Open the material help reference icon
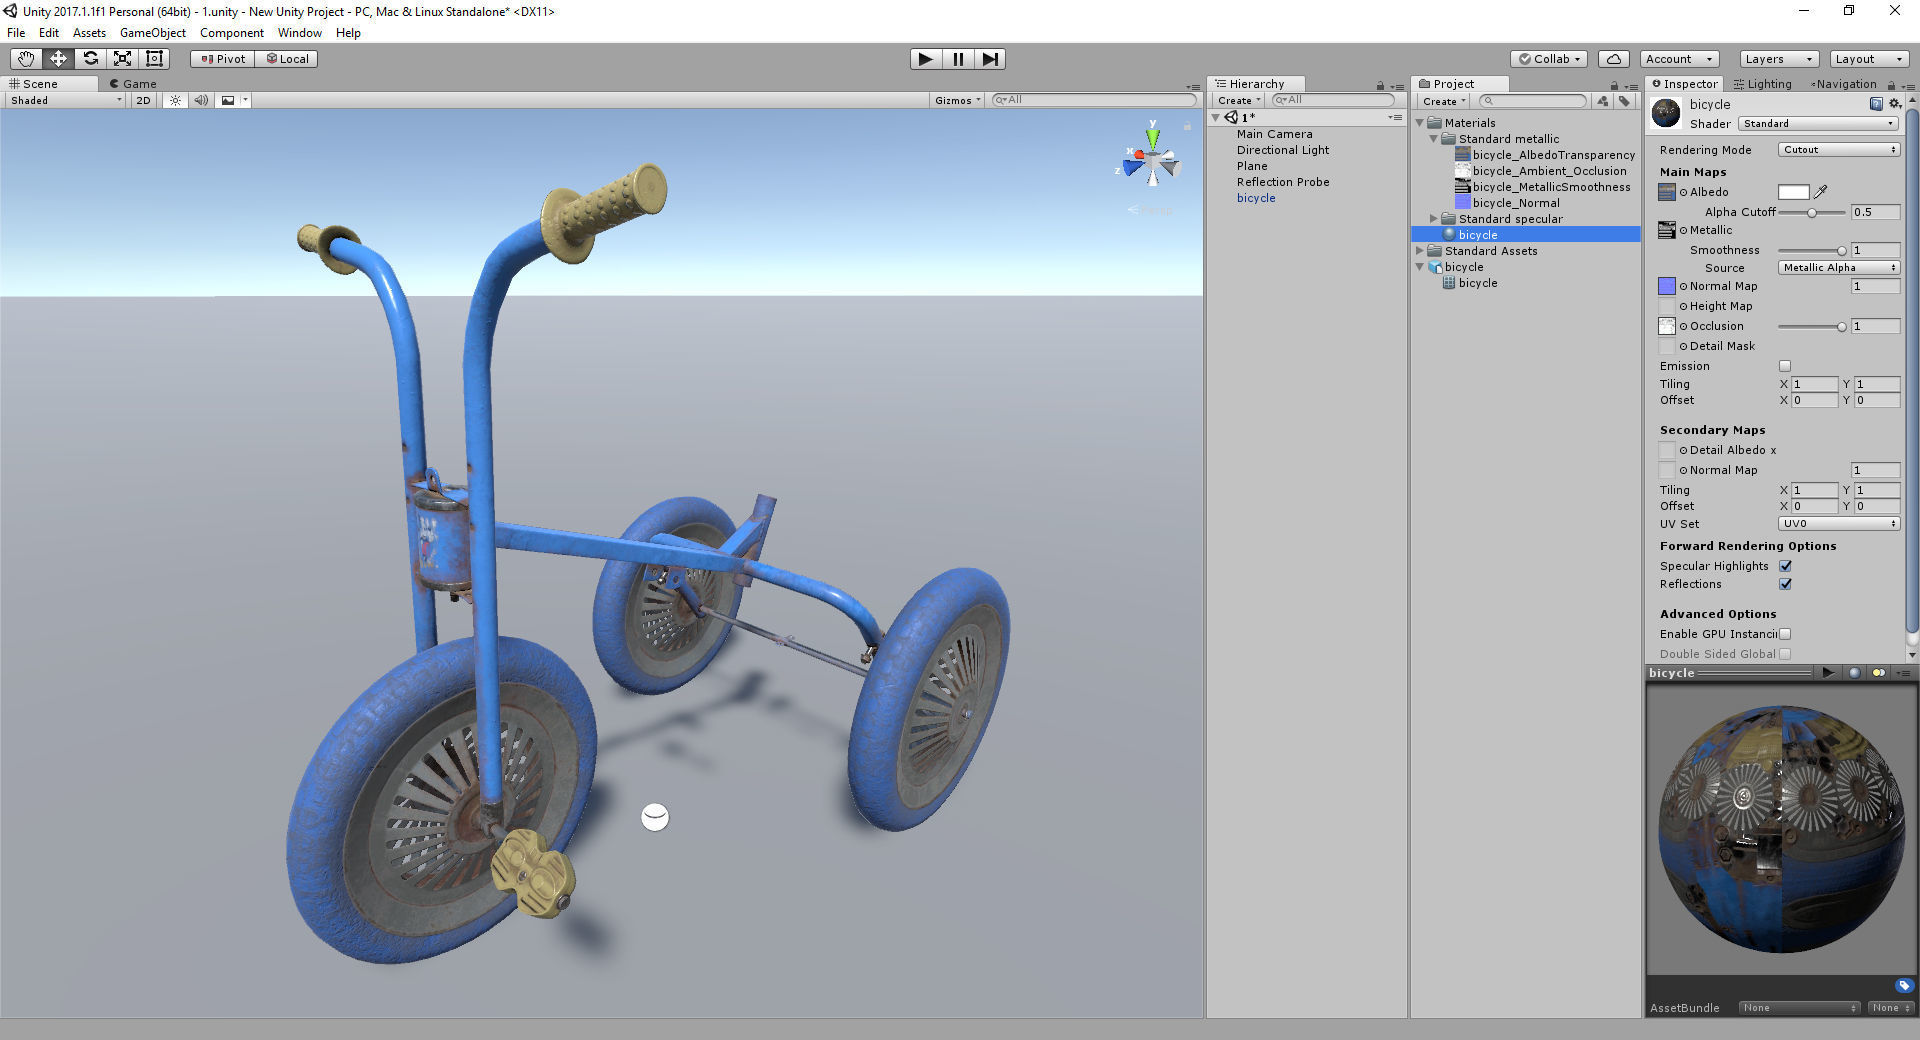The width and height of the screenshot is (1920, 1040). coord(1876,104)
